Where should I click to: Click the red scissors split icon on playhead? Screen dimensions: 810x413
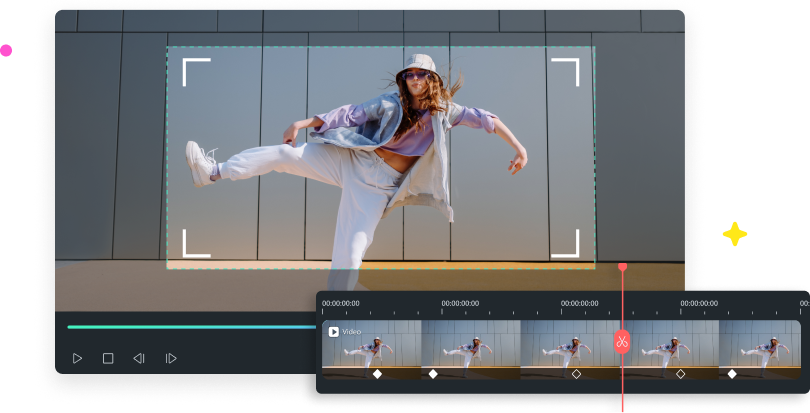tap(622, 342)
